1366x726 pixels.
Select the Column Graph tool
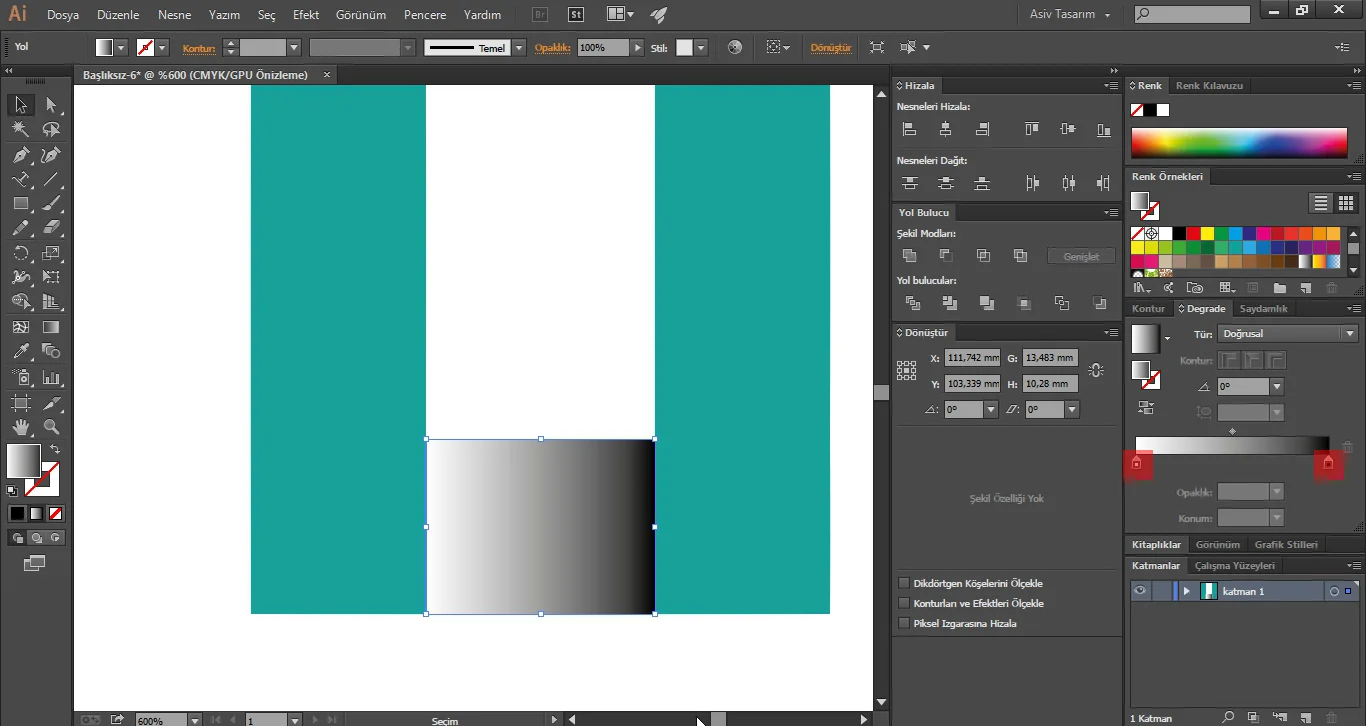click(x=52, y=378)
